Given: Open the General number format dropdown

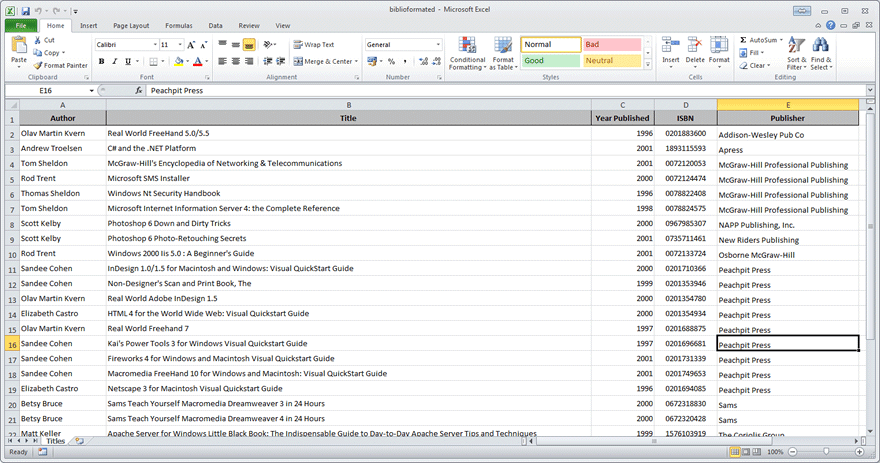Looking at the screenshot, I should pos(438,44).
